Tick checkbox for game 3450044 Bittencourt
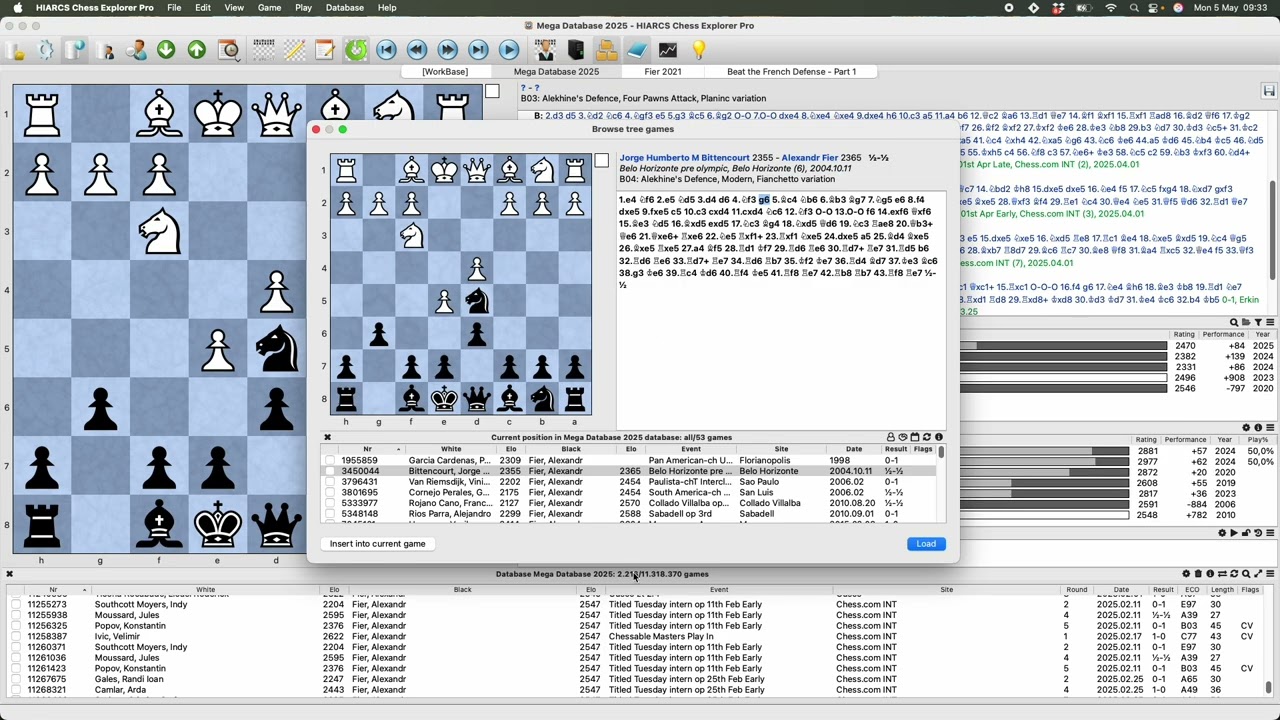Viewport: 1280px width, 720px height. pyautogui.click(x=330, y=471)
